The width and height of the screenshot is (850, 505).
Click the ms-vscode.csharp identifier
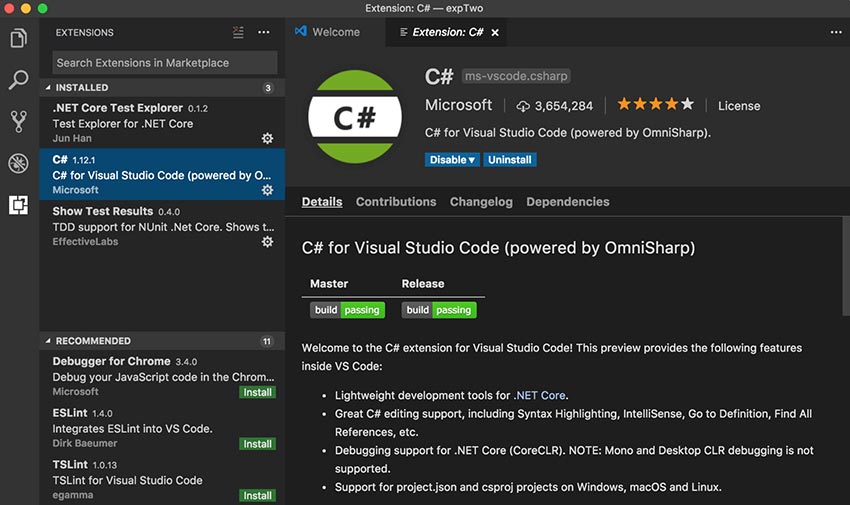(x=516, y=76)
